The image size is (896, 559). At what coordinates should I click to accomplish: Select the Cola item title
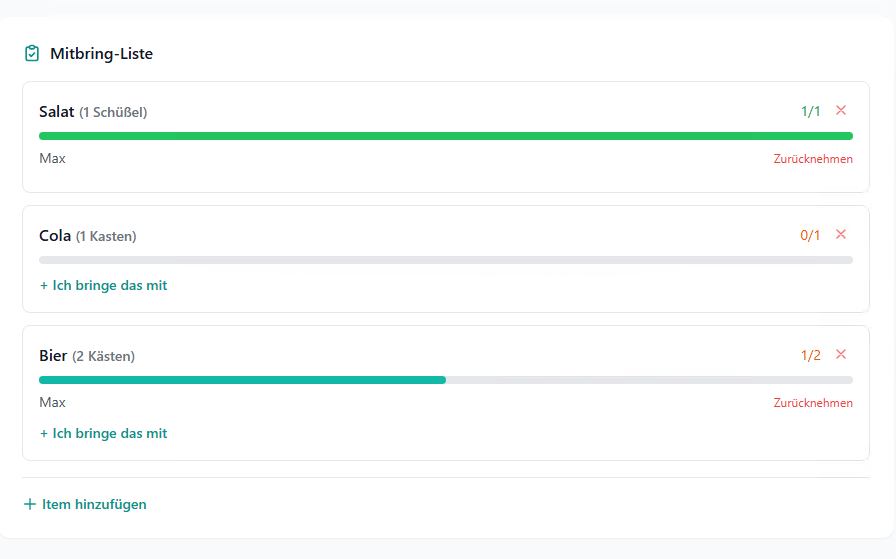(55, 236)
